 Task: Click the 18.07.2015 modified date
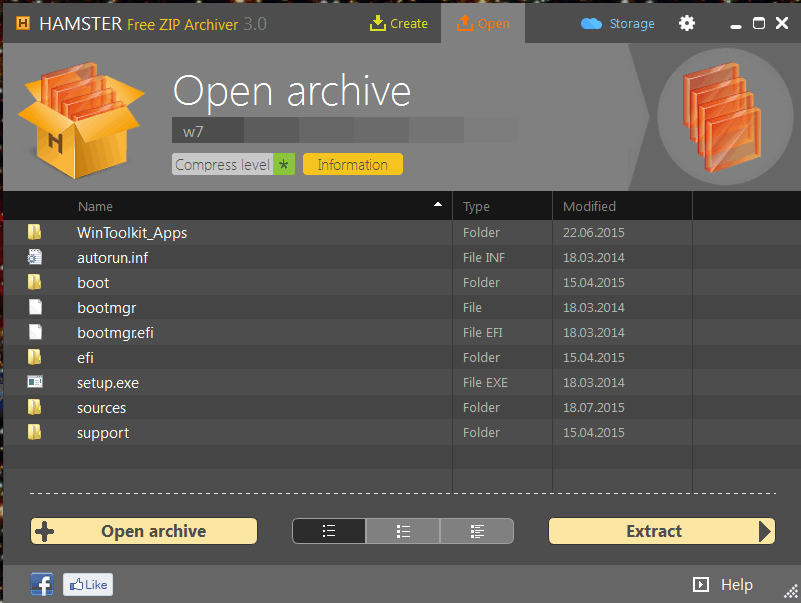[x=594, y=408]
